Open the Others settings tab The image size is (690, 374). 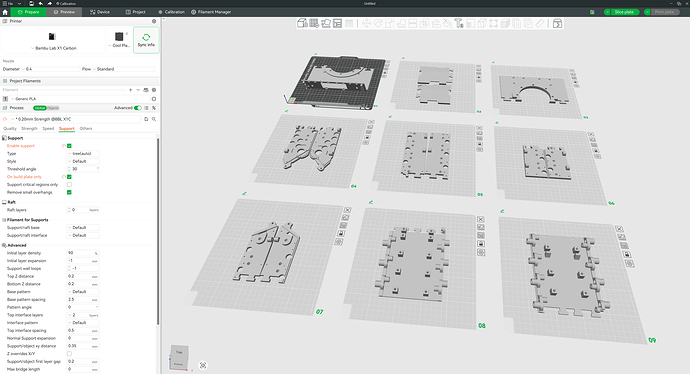tap(86, 128)
